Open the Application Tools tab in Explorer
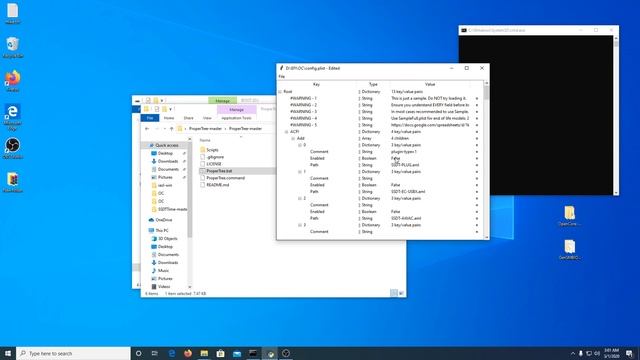The width and height of the screenshot is (640, 360). (x=236, y=118)
